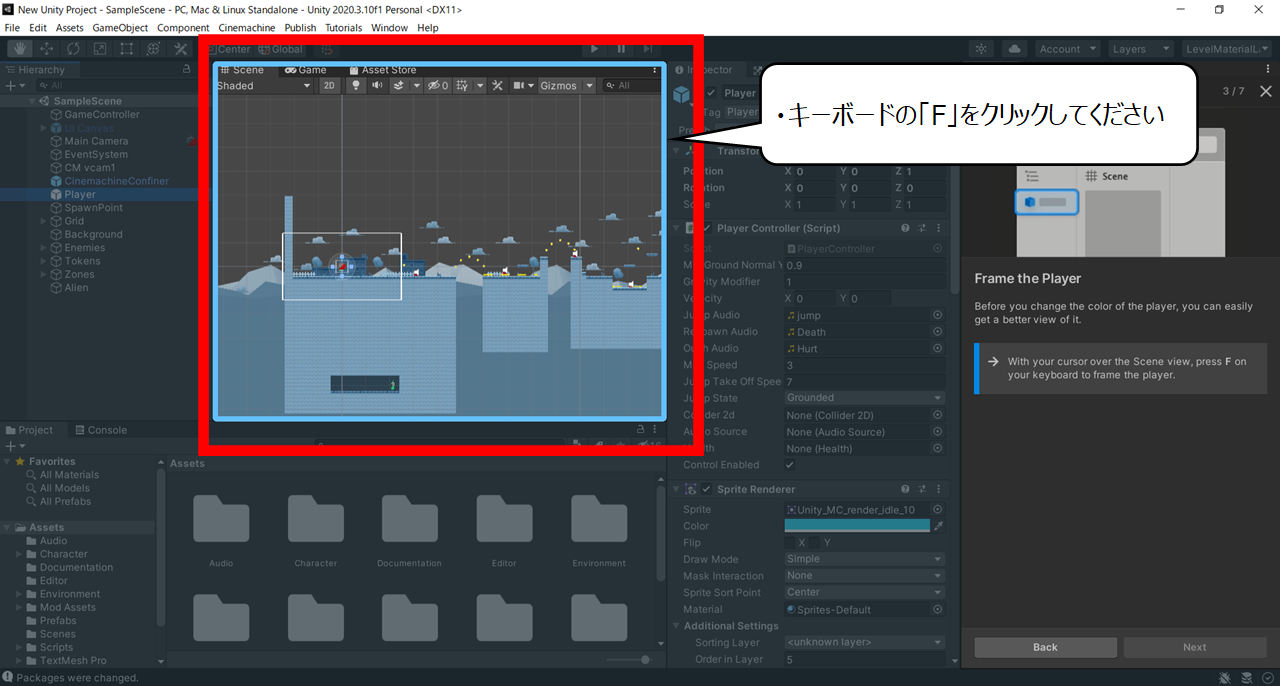The image size is (1280, 686).
Task: Open the Jump State Grounded dropdown
Action: click(864, 398)
